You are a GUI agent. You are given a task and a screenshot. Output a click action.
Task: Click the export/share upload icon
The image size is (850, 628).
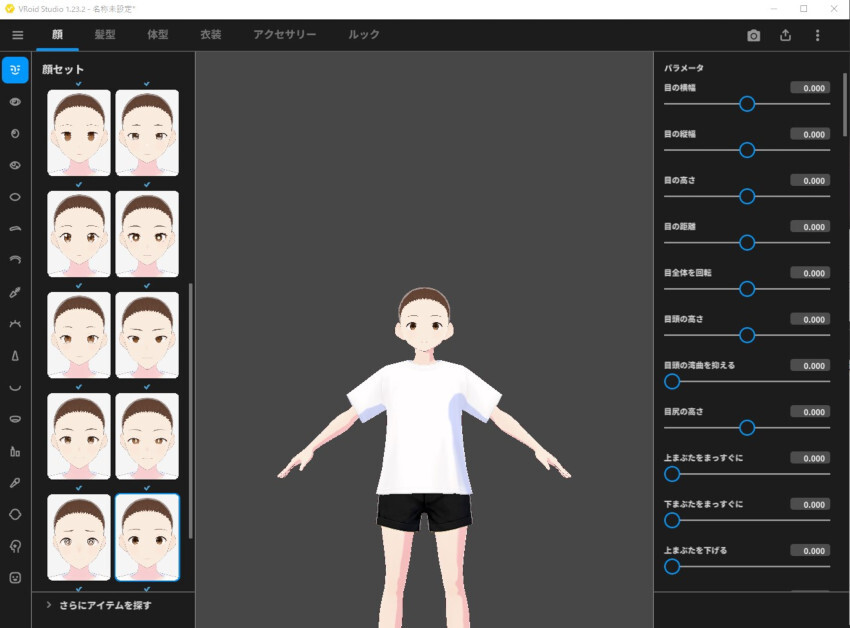pyautogui.click(x=785, y=35)
